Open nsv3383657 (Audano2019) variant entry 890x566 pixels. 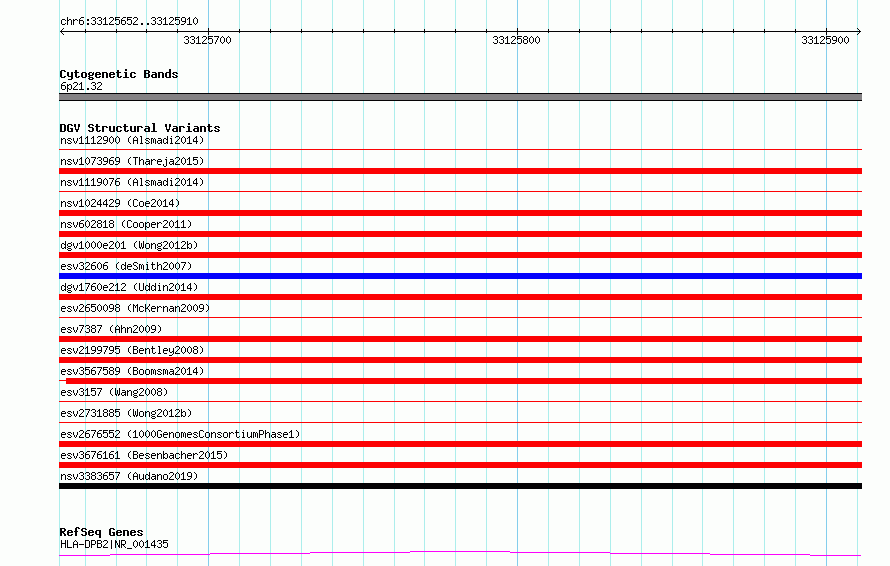point(129,476)
